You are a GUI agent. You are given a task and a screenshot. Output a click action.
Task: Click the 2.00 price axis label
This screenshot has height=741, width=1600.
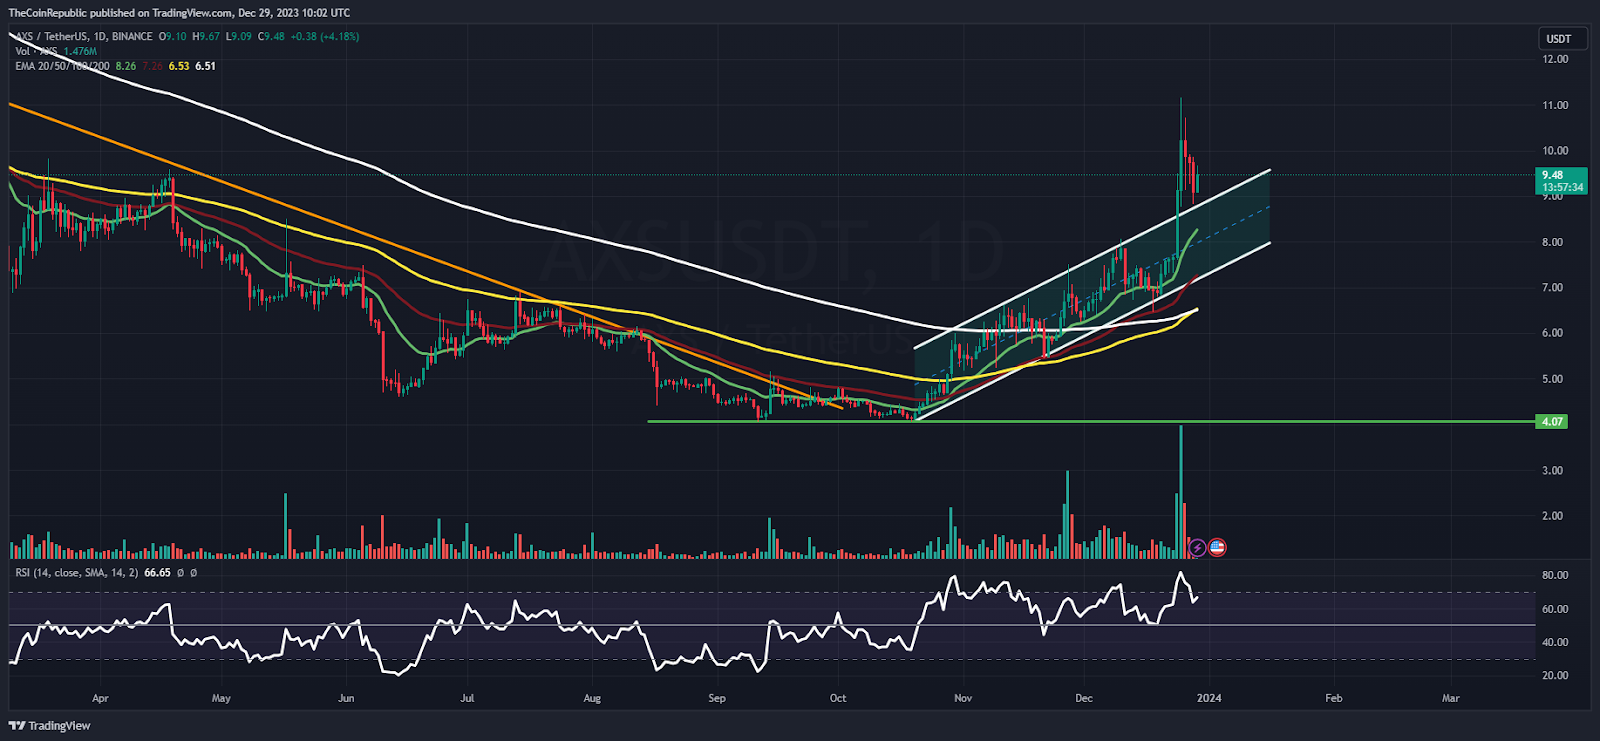[x=1552, y=516]
